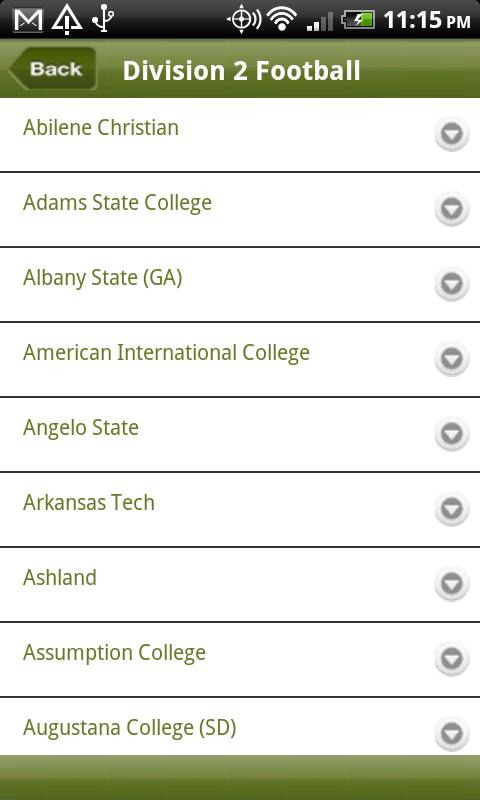Expand the Abilene Christian dropdown arrow
Viewport: 480px width, 800px height.
coord(452,134)
